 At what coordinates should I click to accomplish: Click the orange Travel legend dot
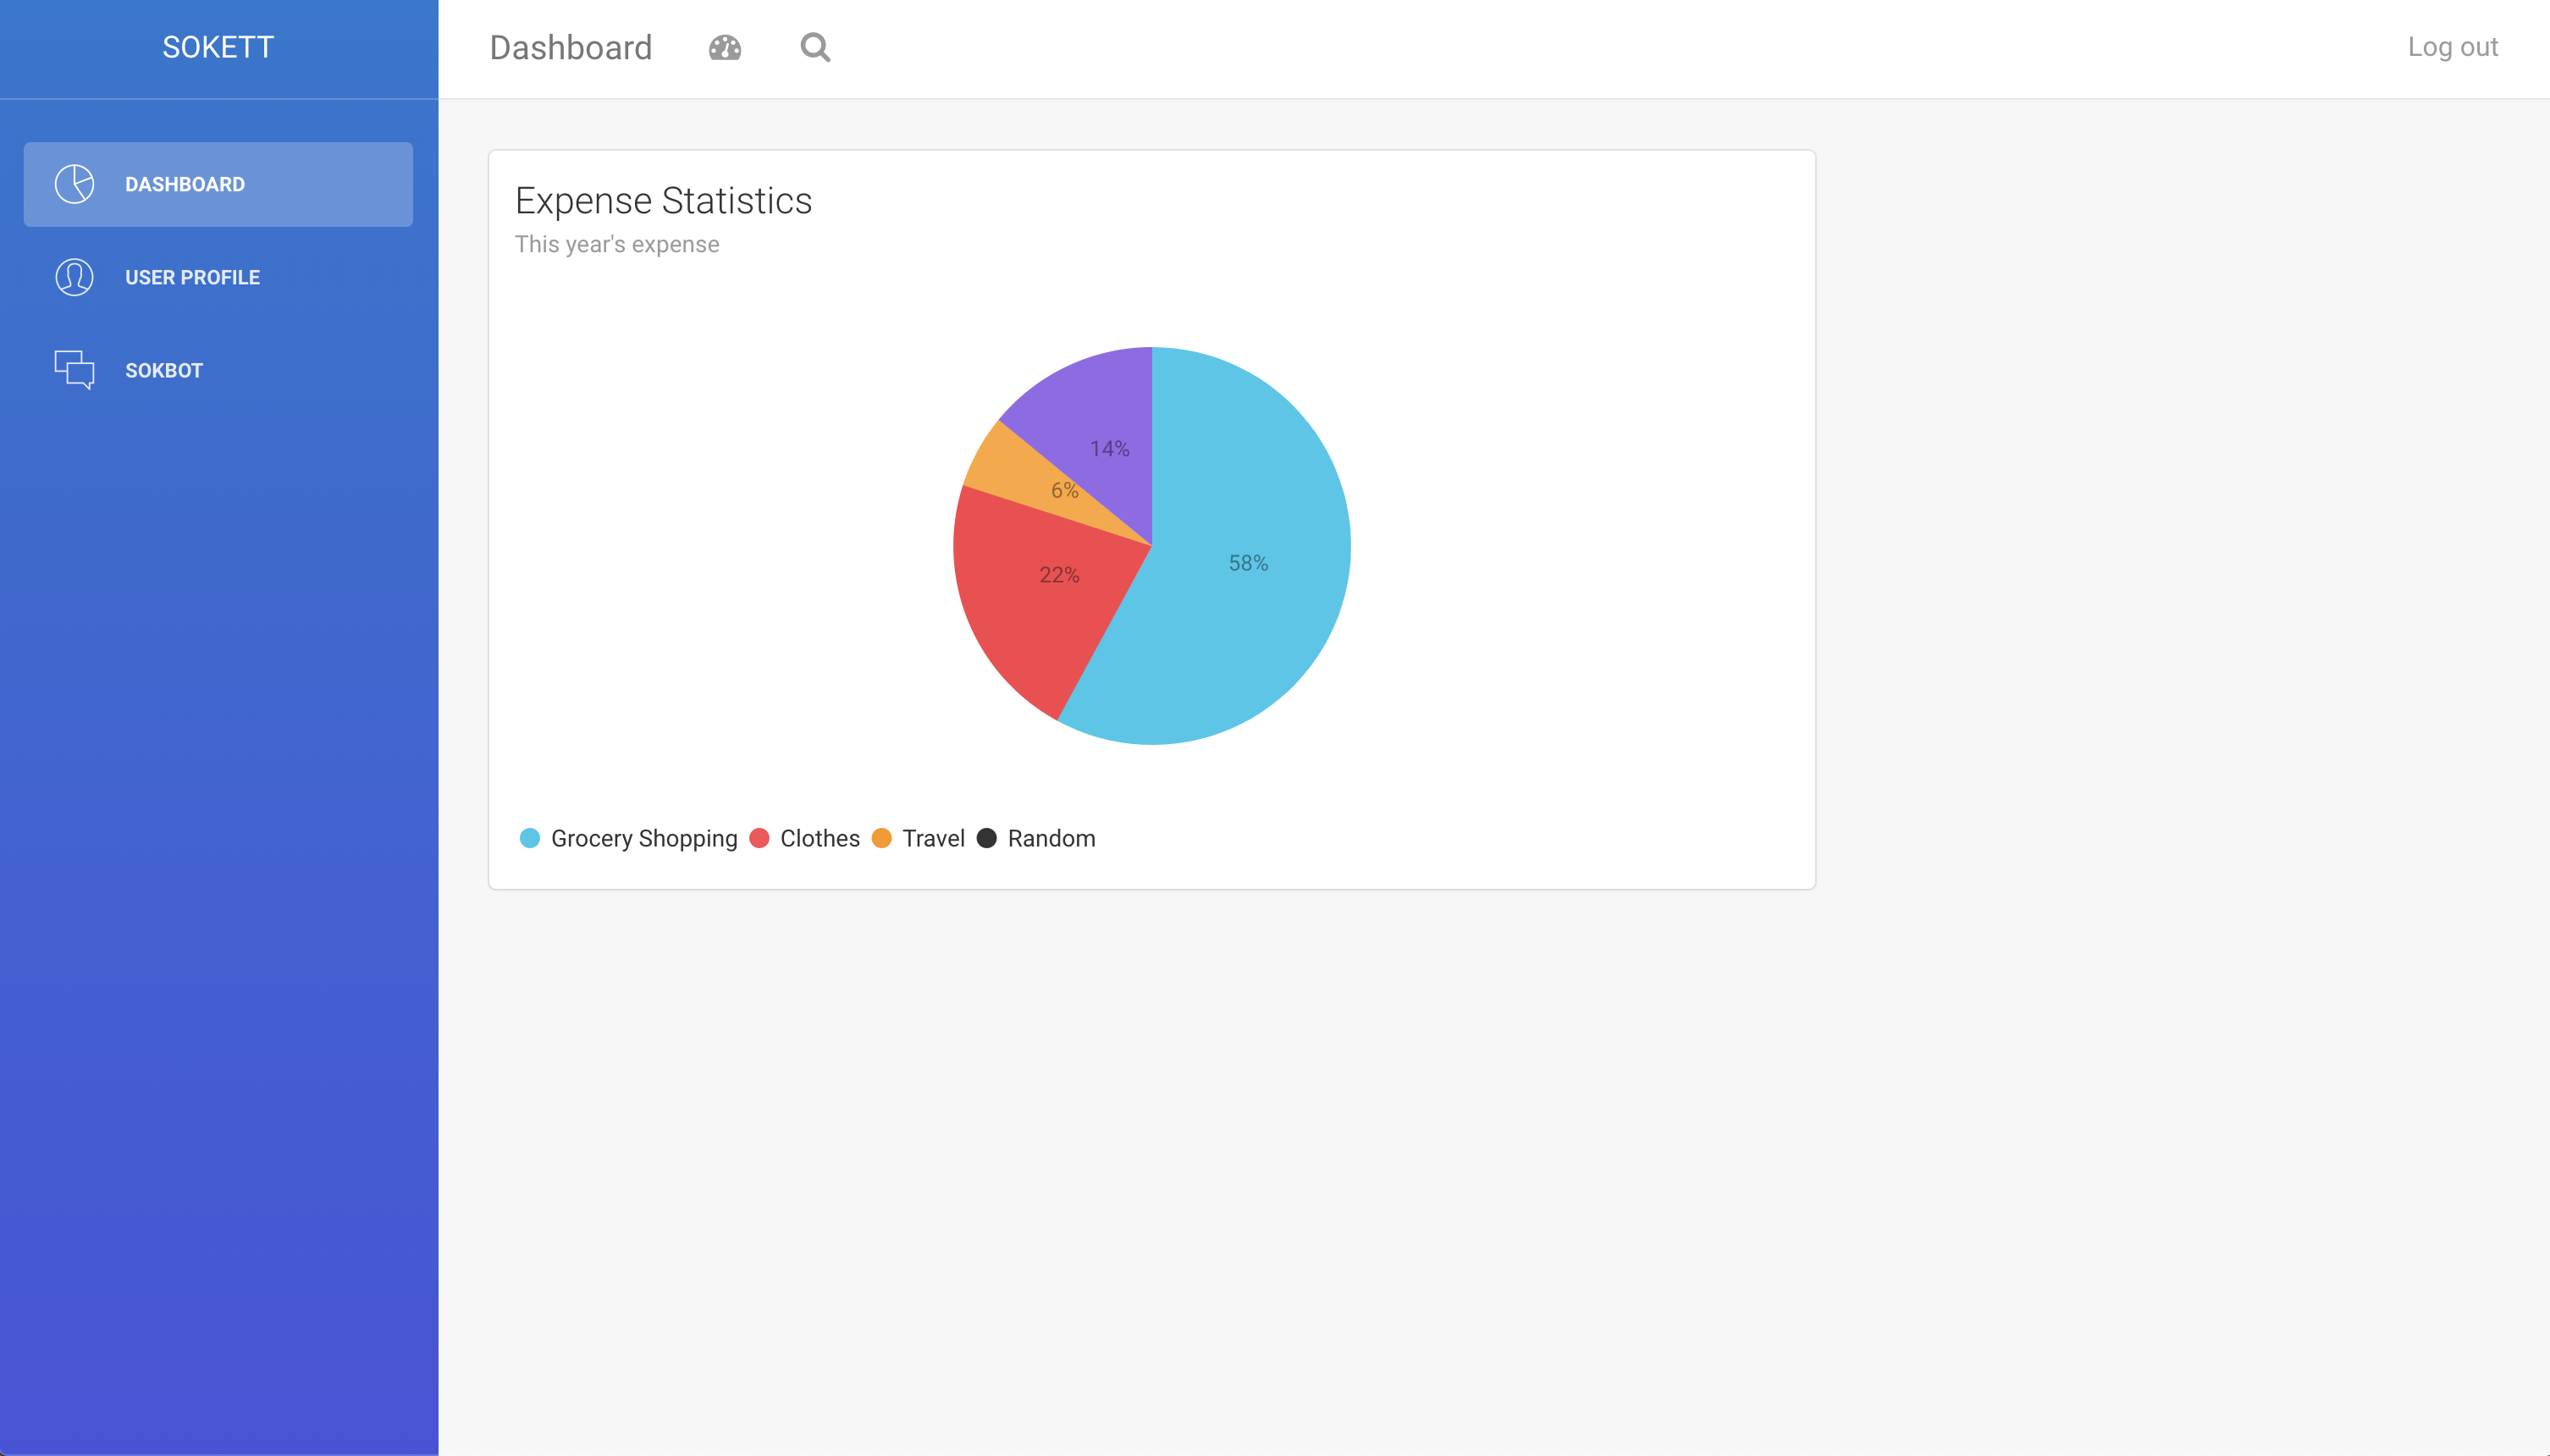(881, 838)
